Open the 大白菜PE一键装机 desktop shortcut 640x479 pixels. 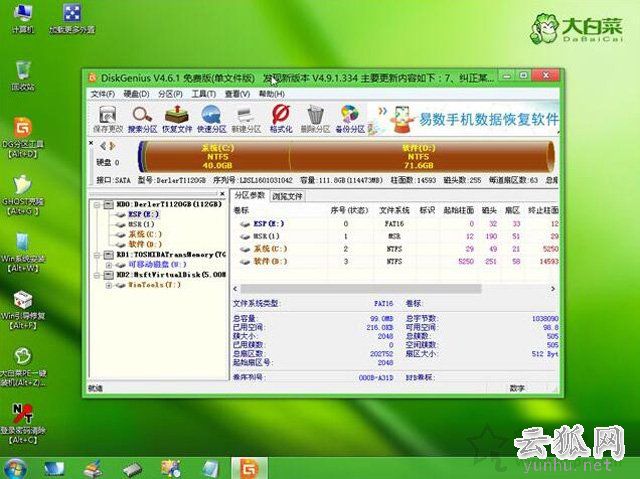[x=23, y=367]
